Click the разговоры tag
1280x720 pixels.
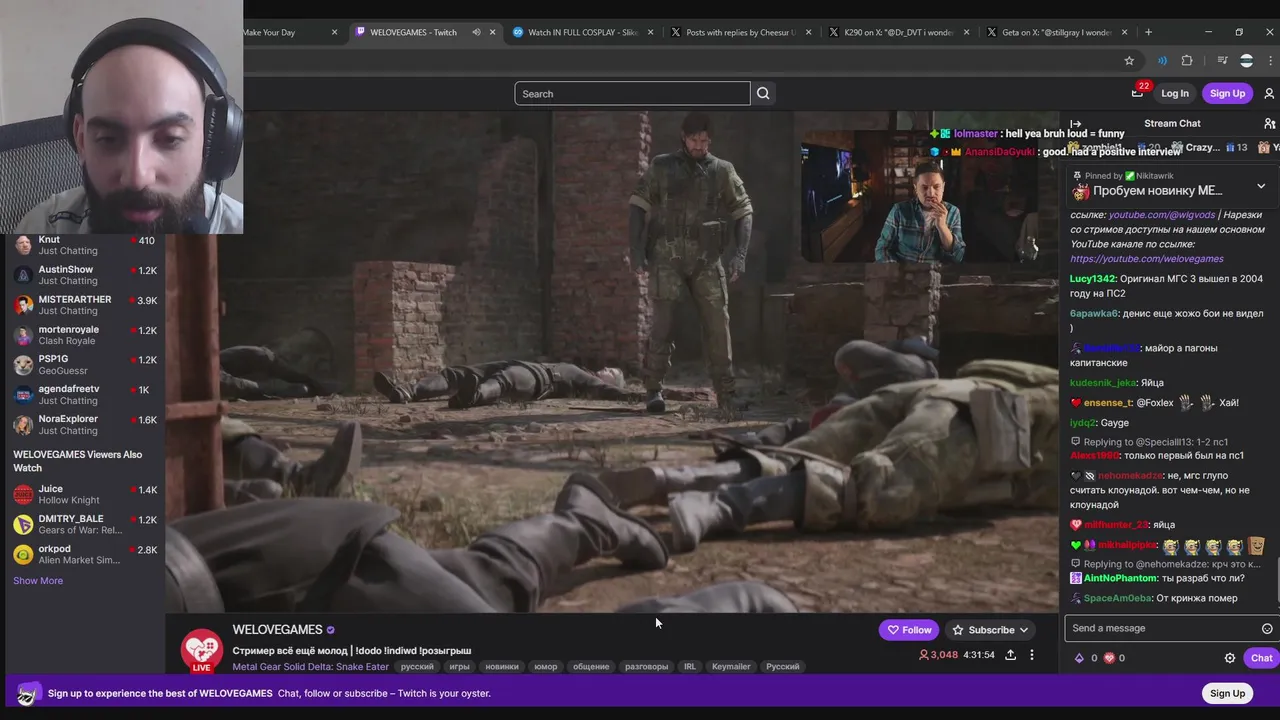pyautogui.click(x=646, y=667)
